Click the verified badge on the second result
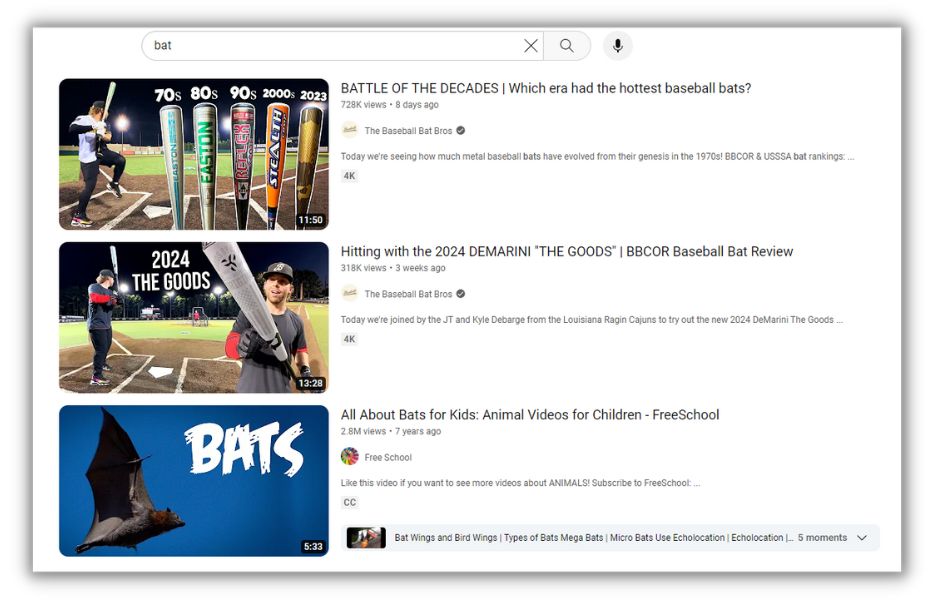Image resolution: width=936 pixels, height=600 pixels. [x=461, y=294]
